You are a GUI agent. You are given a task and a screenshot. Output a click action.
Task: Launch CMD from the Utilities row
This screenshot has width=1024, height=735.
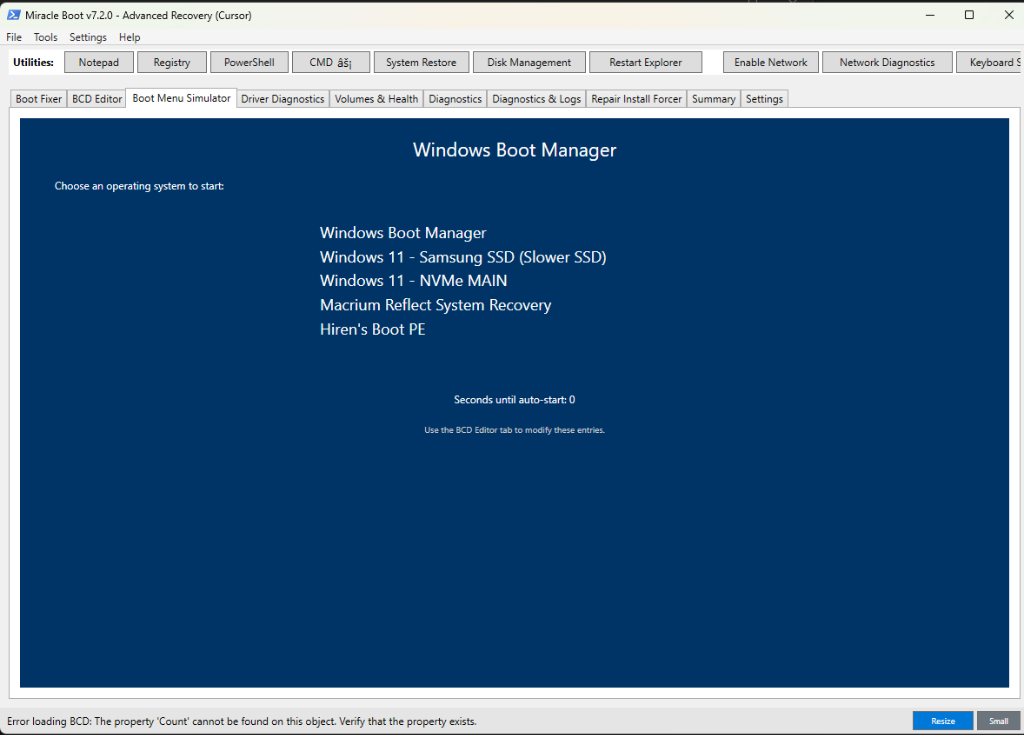(330, 61)
